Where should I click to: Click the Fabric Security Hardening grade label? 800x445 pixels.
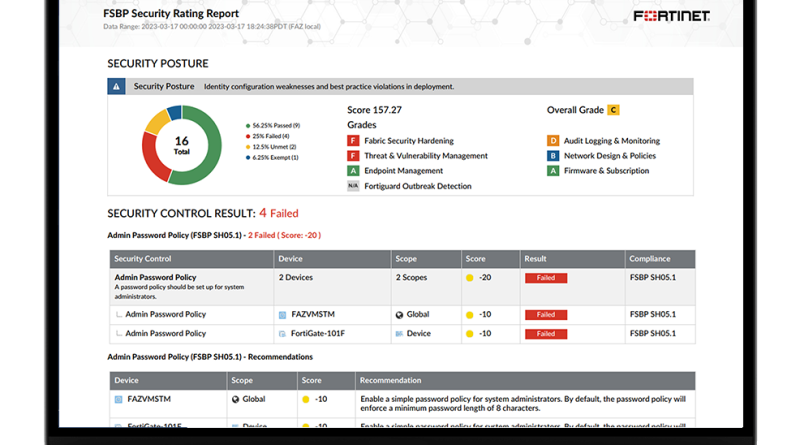(x=409, y=141)
